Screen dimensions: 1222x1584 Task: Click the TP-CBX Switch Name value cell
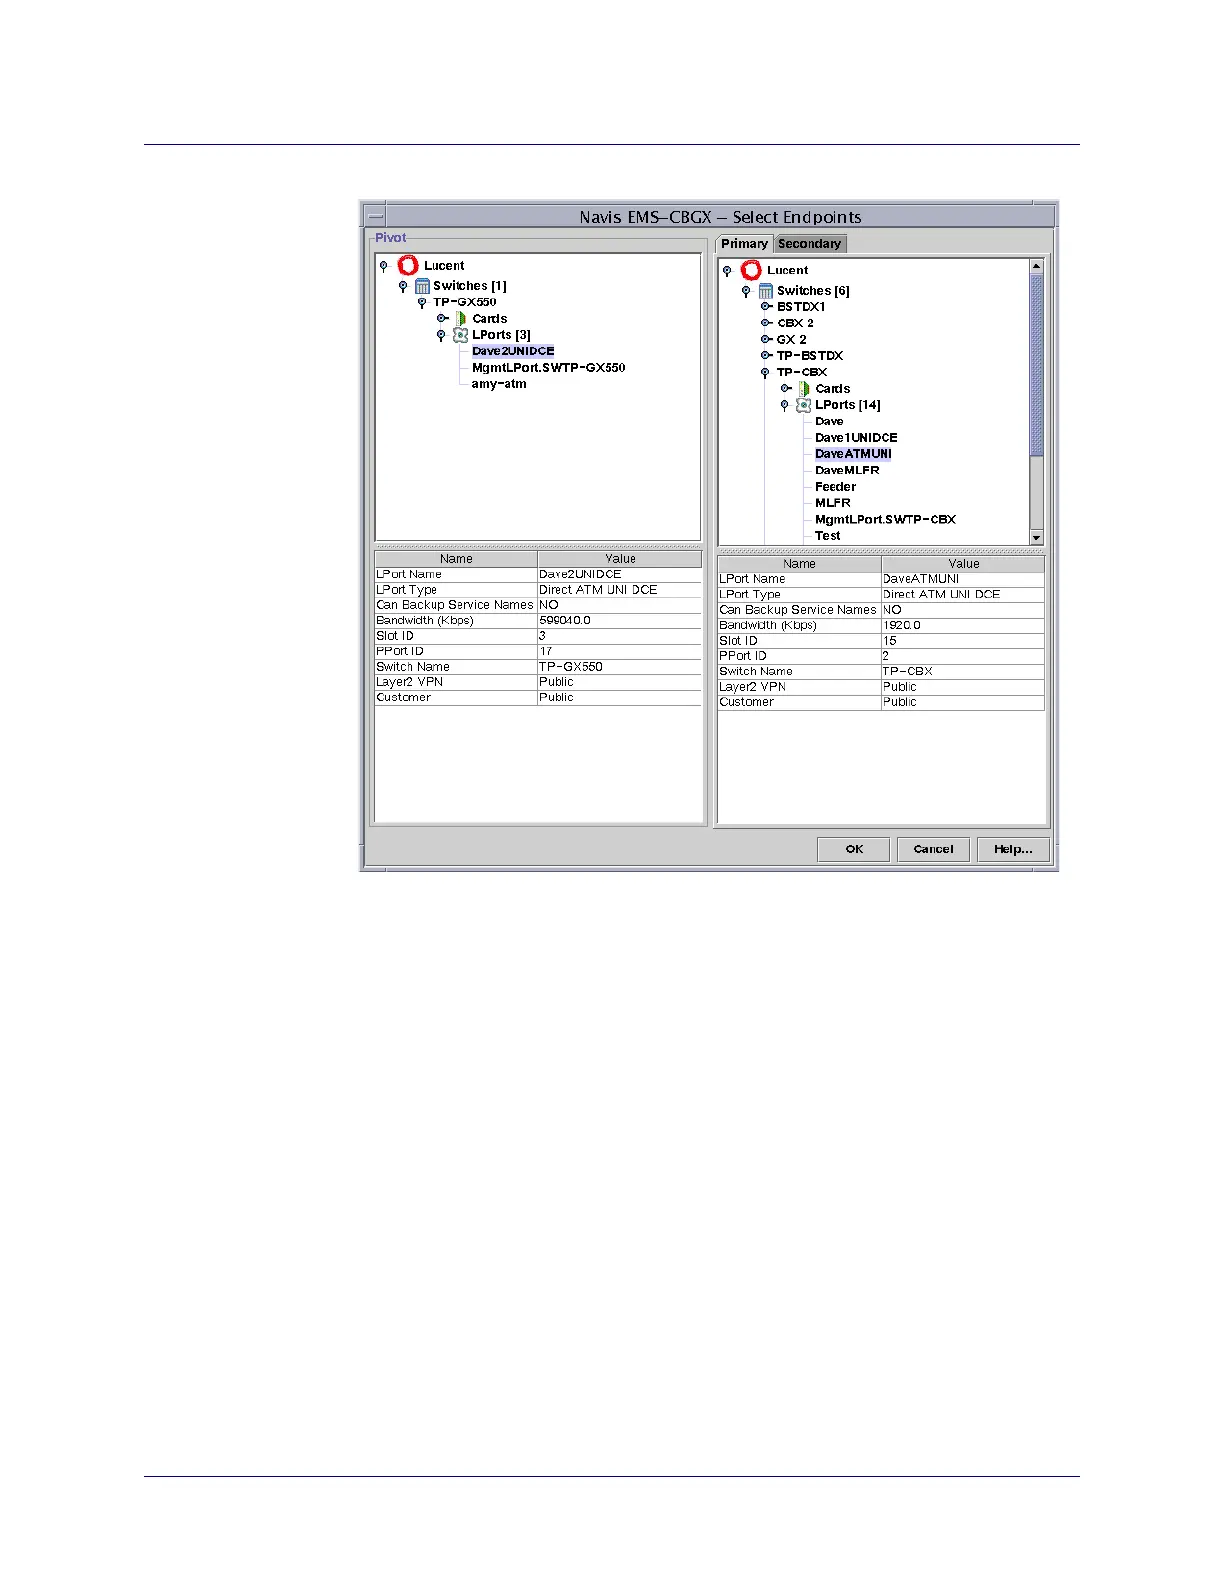[x=963, y=671]
